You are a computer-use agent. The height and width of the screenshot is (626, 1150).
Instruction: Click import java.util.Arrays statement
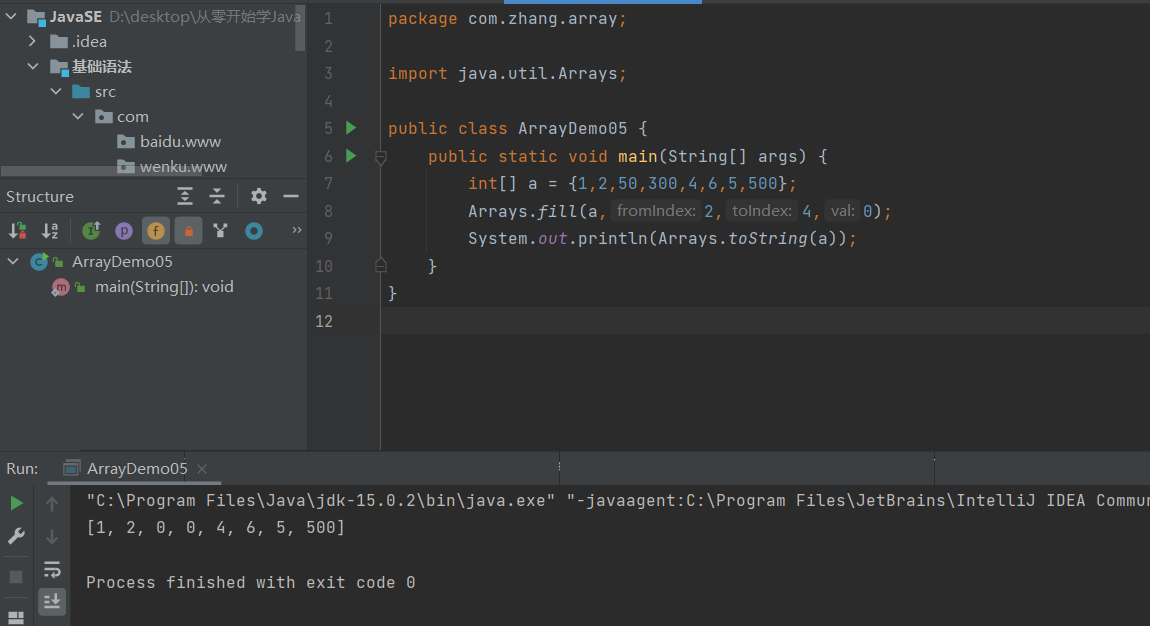click(507, 73)
